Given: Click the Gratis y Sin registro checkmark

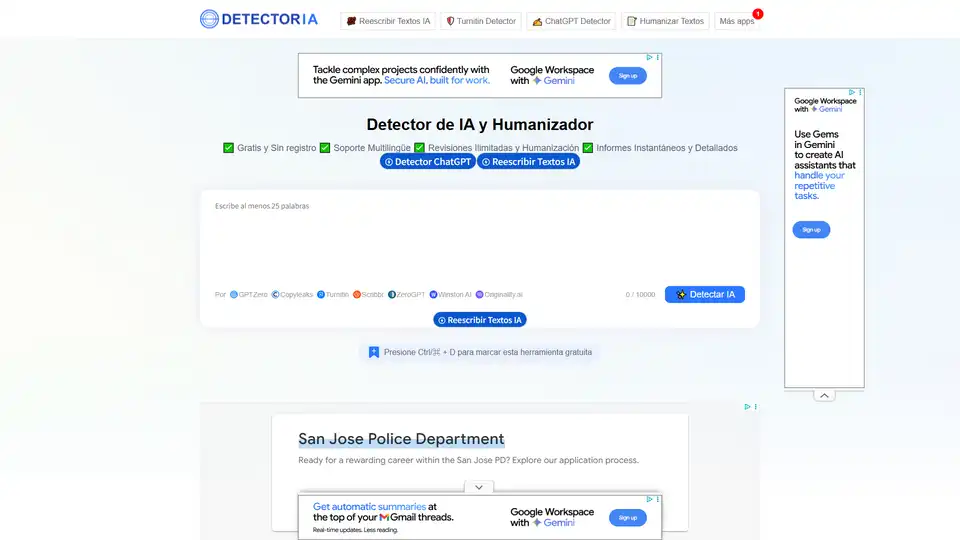Looking at the screenshot, I should point(228,148).
